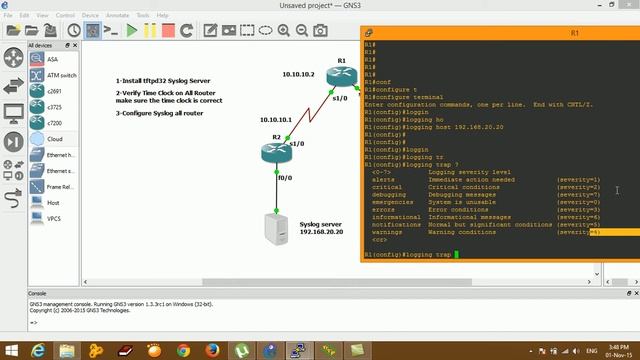Open the Edit menu
Image resolution: width=640 pixels, height=360 pixels.
point(24,16)
